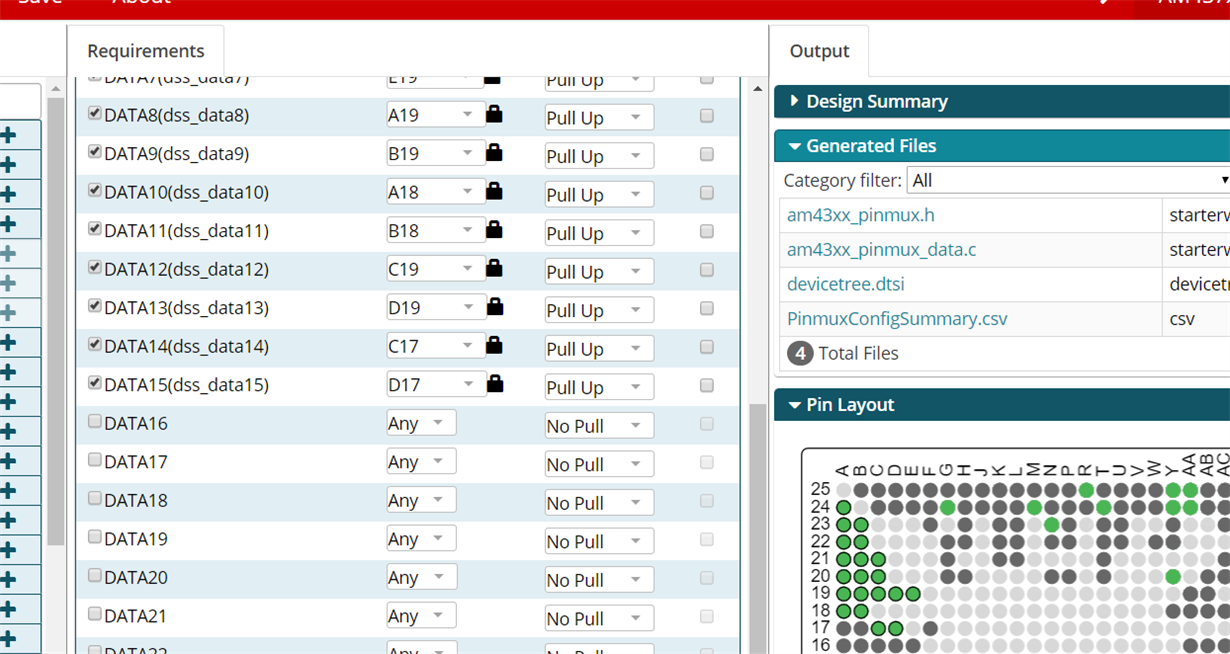Open the Pull Up dropdown for DATA10

point(599,195)
